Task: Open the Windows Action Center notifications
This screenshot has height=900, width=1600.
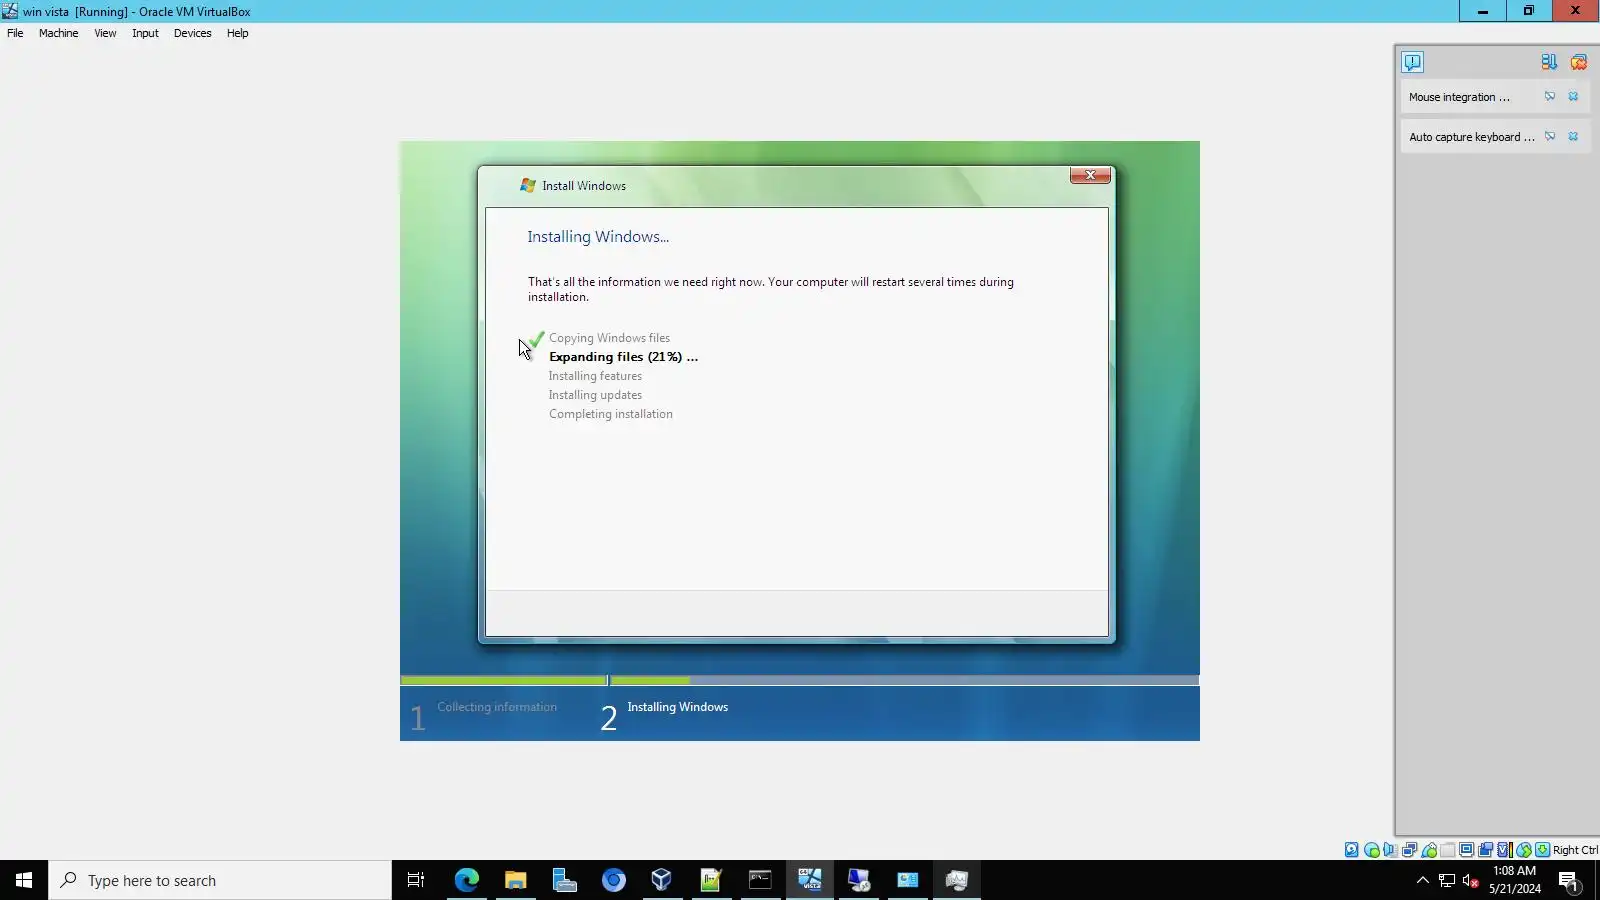Action: coord(1569,880)
